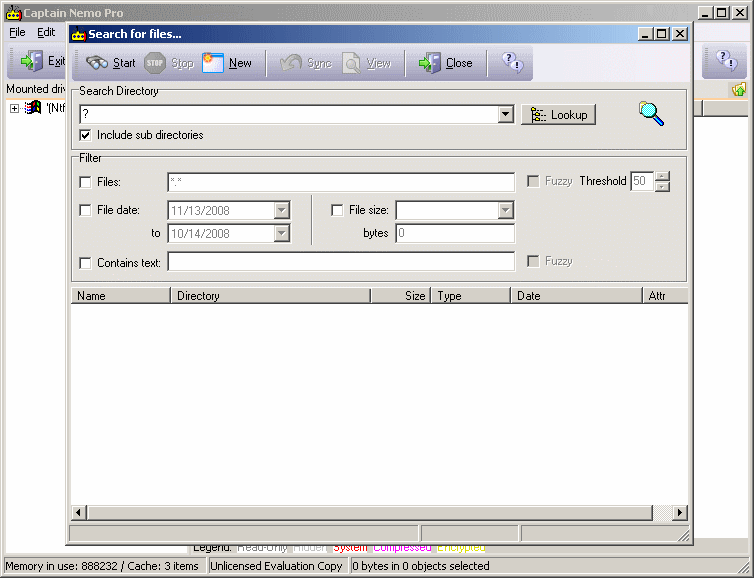Expand the mounted drive tree node
Viewport: 754px width, 578px height.
pos(15,108)
